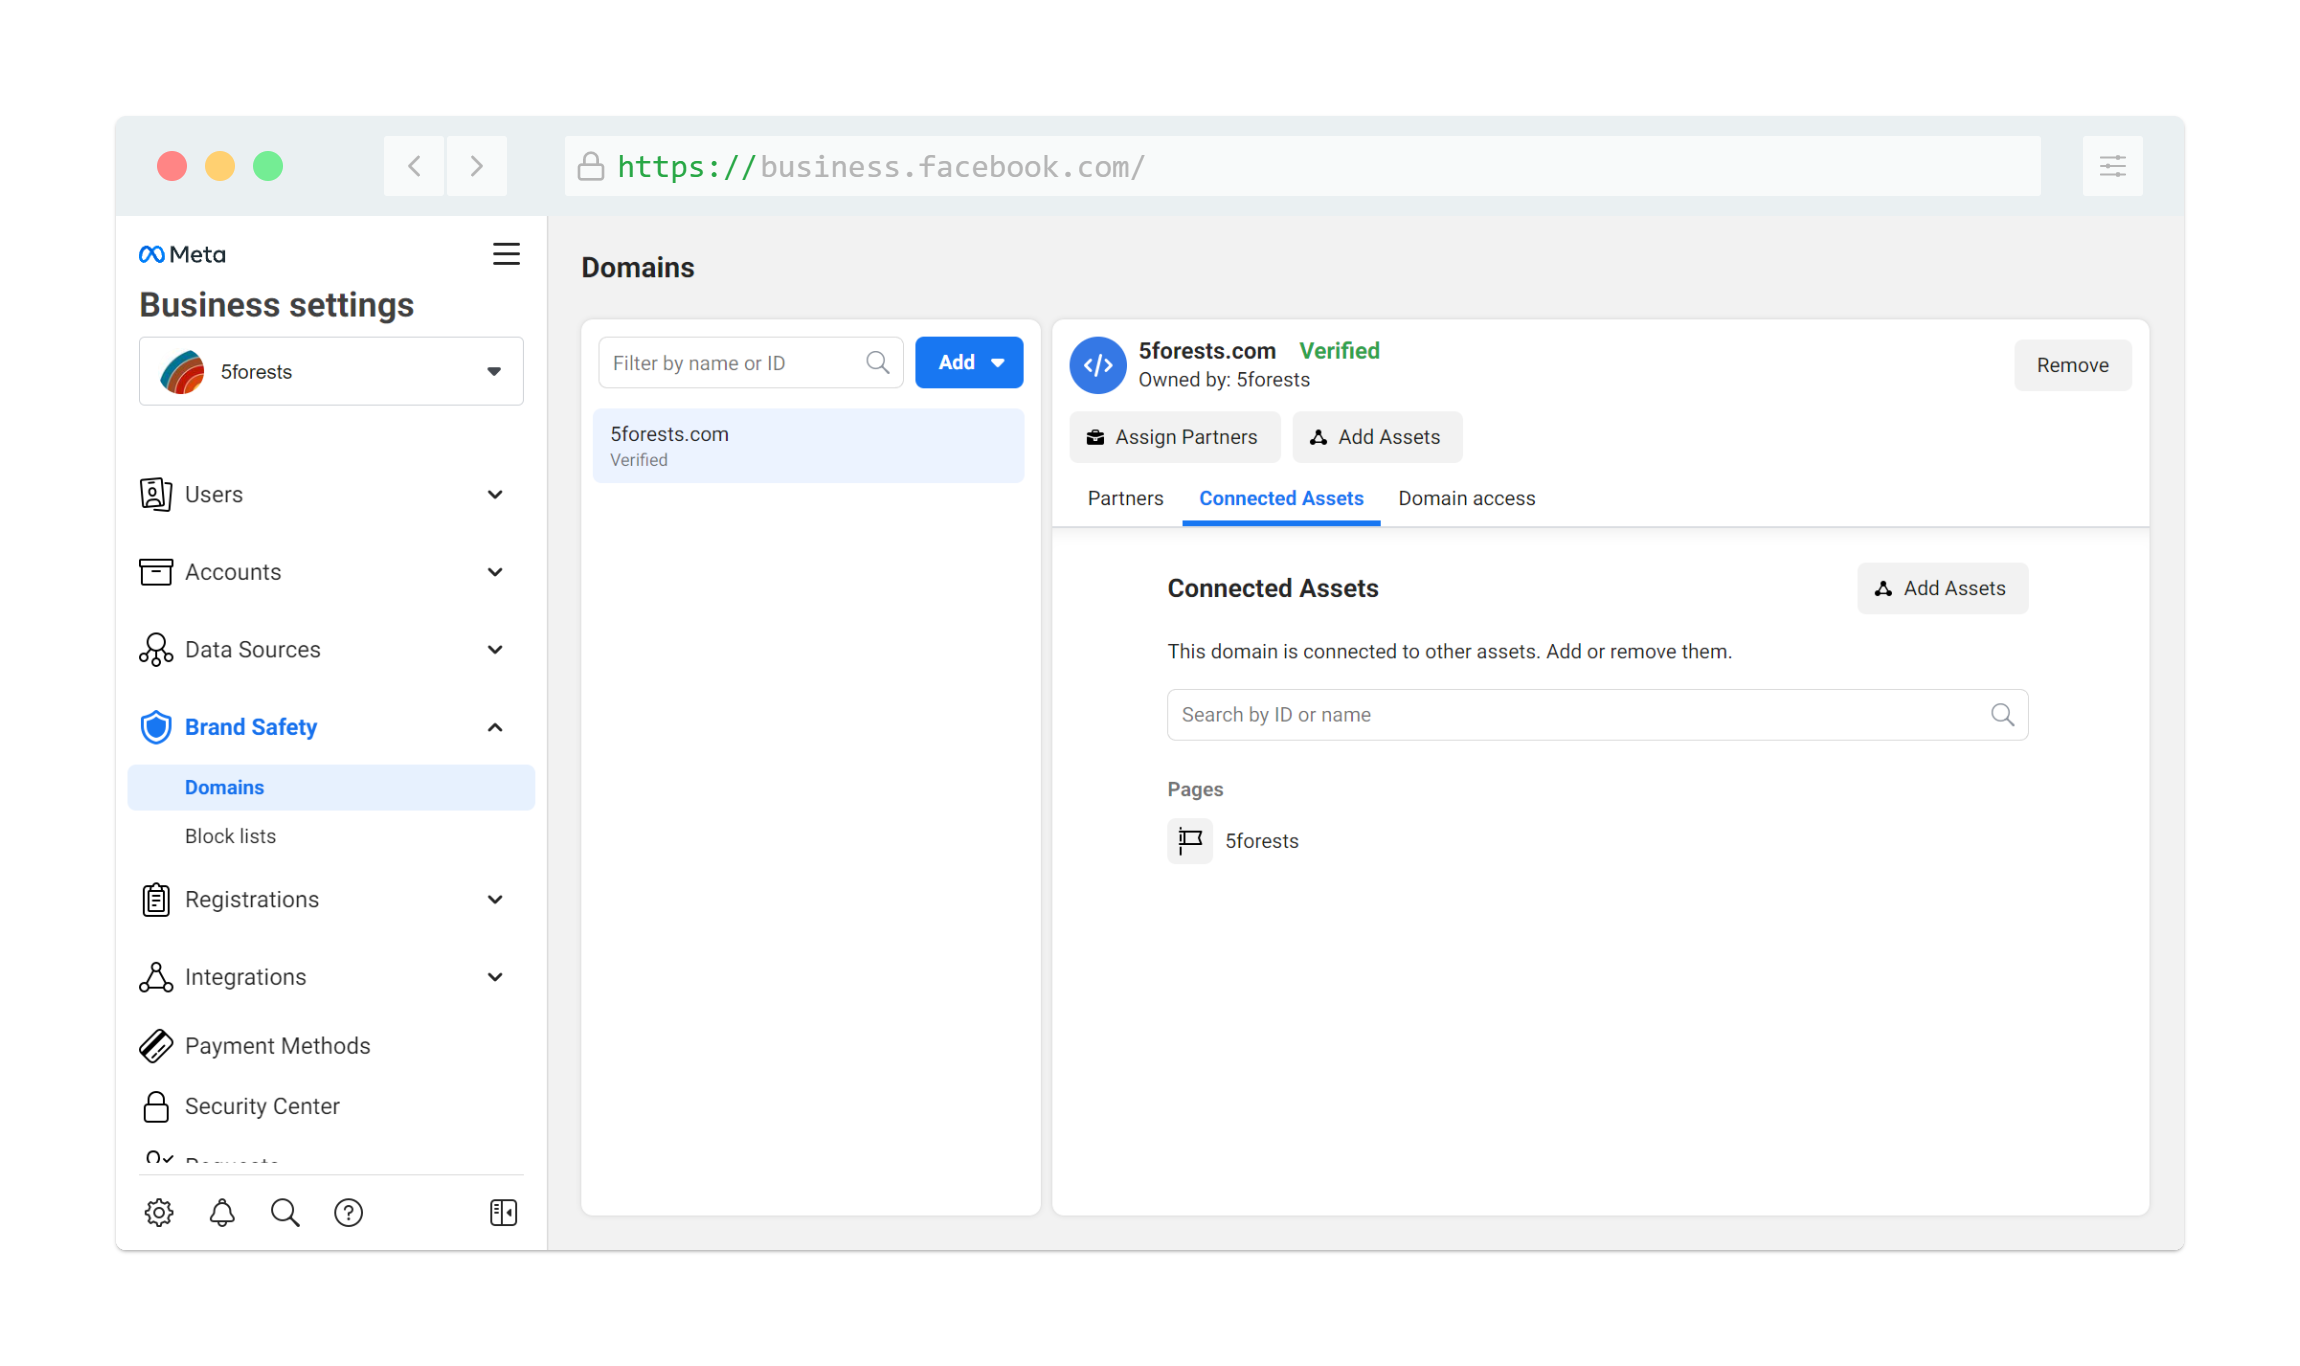Screen dimensions: 2300x1366
Task: Click Add Assets in Connected Assets section
Action: (1942, 588)
